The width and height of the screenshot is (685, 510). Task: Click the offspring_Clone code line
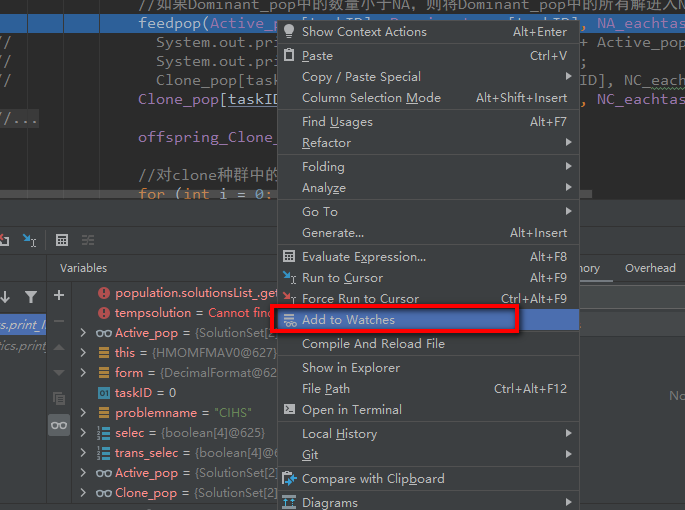coord(208,137)
